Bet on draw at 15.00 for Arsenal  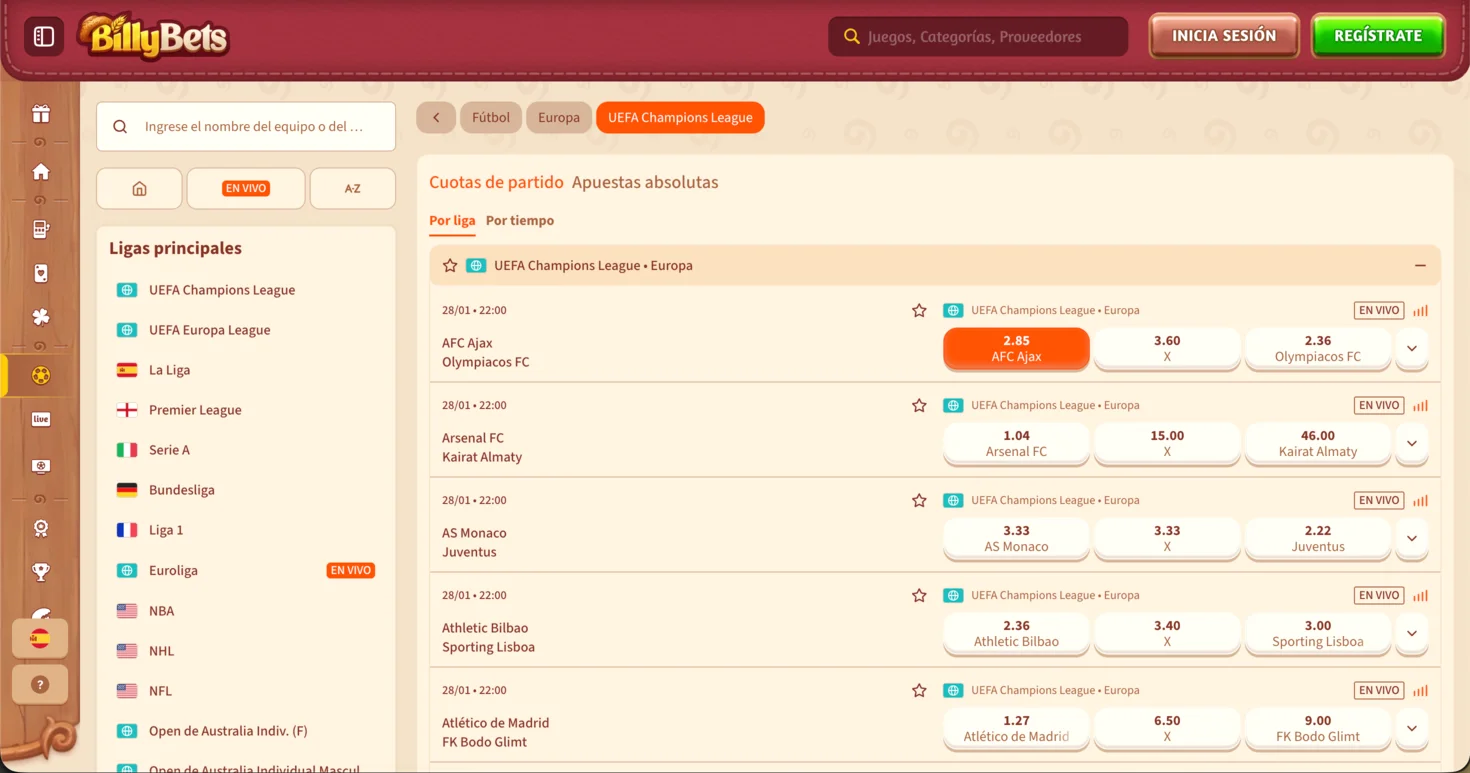point(1167,444)
